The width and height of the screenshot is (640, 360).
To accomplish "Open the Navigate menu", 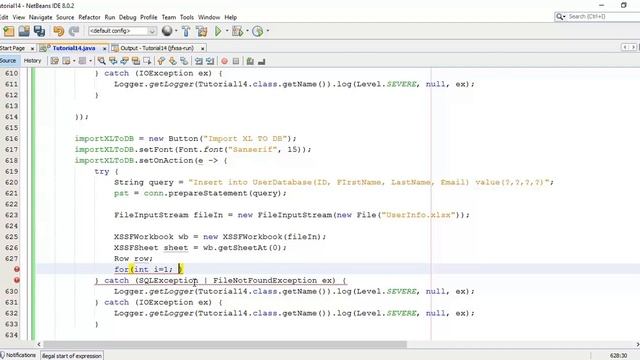I will (40, 17).
